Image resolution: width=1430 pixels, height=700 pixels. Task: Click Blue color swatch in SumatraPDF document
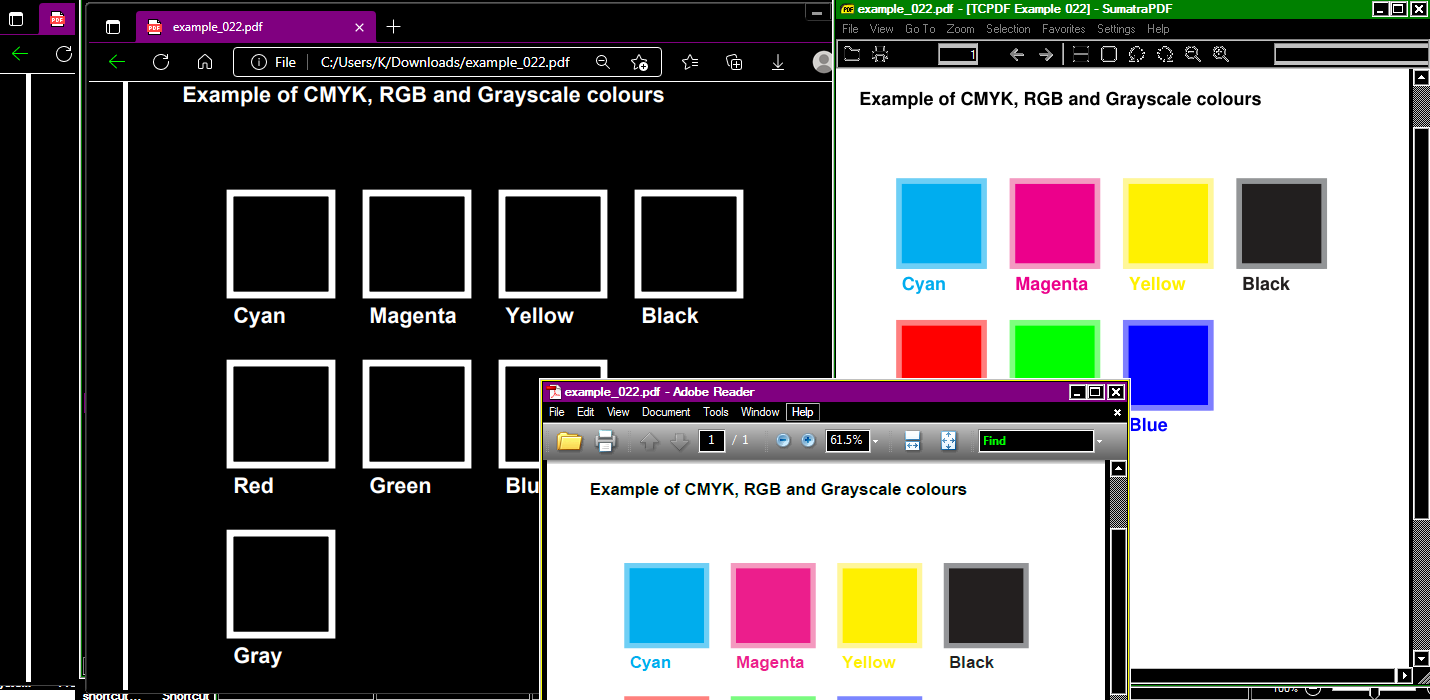pos(1168,365)
